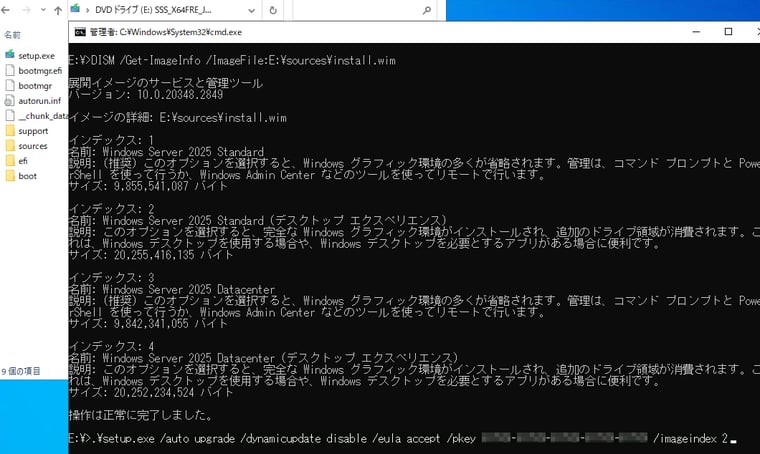Image resolution: width=760 pixels, height=454 pixels.
Task: Click the DISM /Get-ImageInfo command line
Action: point(232,61)
